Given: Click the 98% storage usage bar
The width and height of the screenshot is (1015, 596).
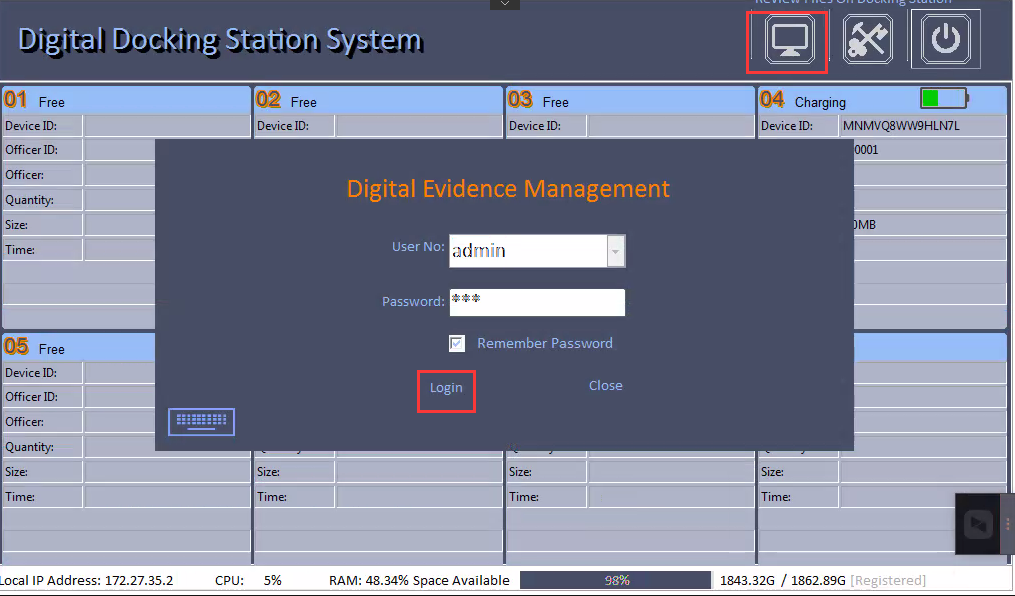Looking at the screenshot, I should pos(616,580).
